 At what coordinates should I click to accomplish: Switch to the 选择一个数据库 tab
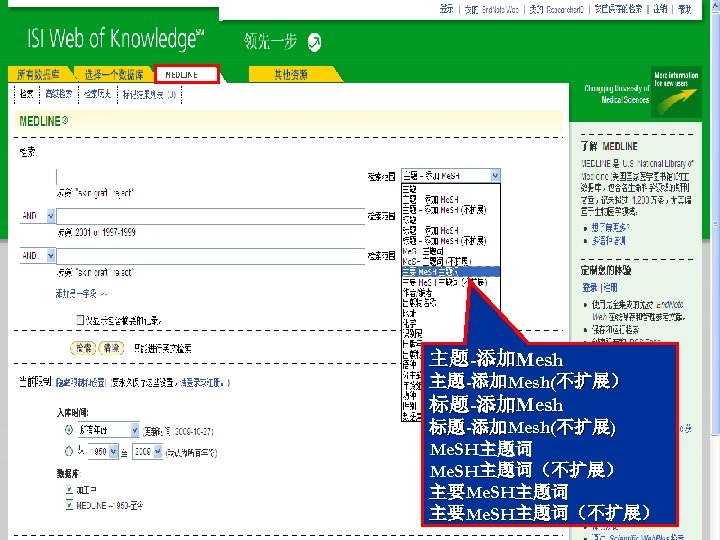click(114, 74)
